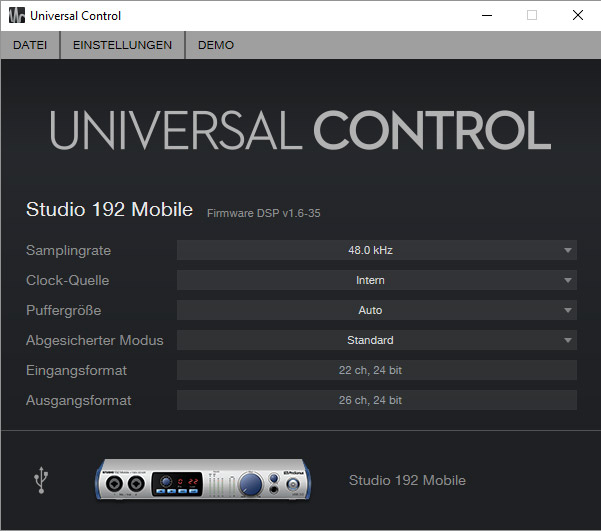Click the Eingangsformat field showing 22 ch
Image resolution: width=601 pixels, height=531 pixels.
376,370
